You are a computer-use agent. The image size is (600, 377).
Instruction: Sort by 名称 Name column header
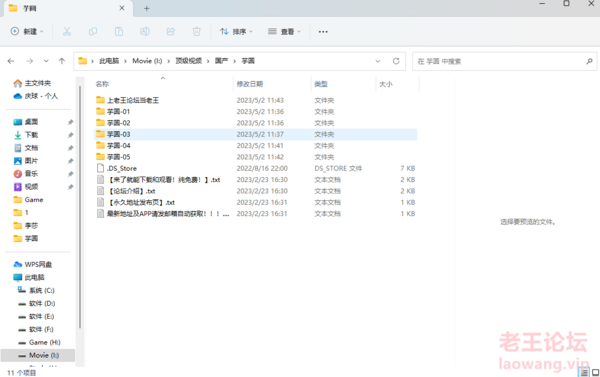click(102, 84)
